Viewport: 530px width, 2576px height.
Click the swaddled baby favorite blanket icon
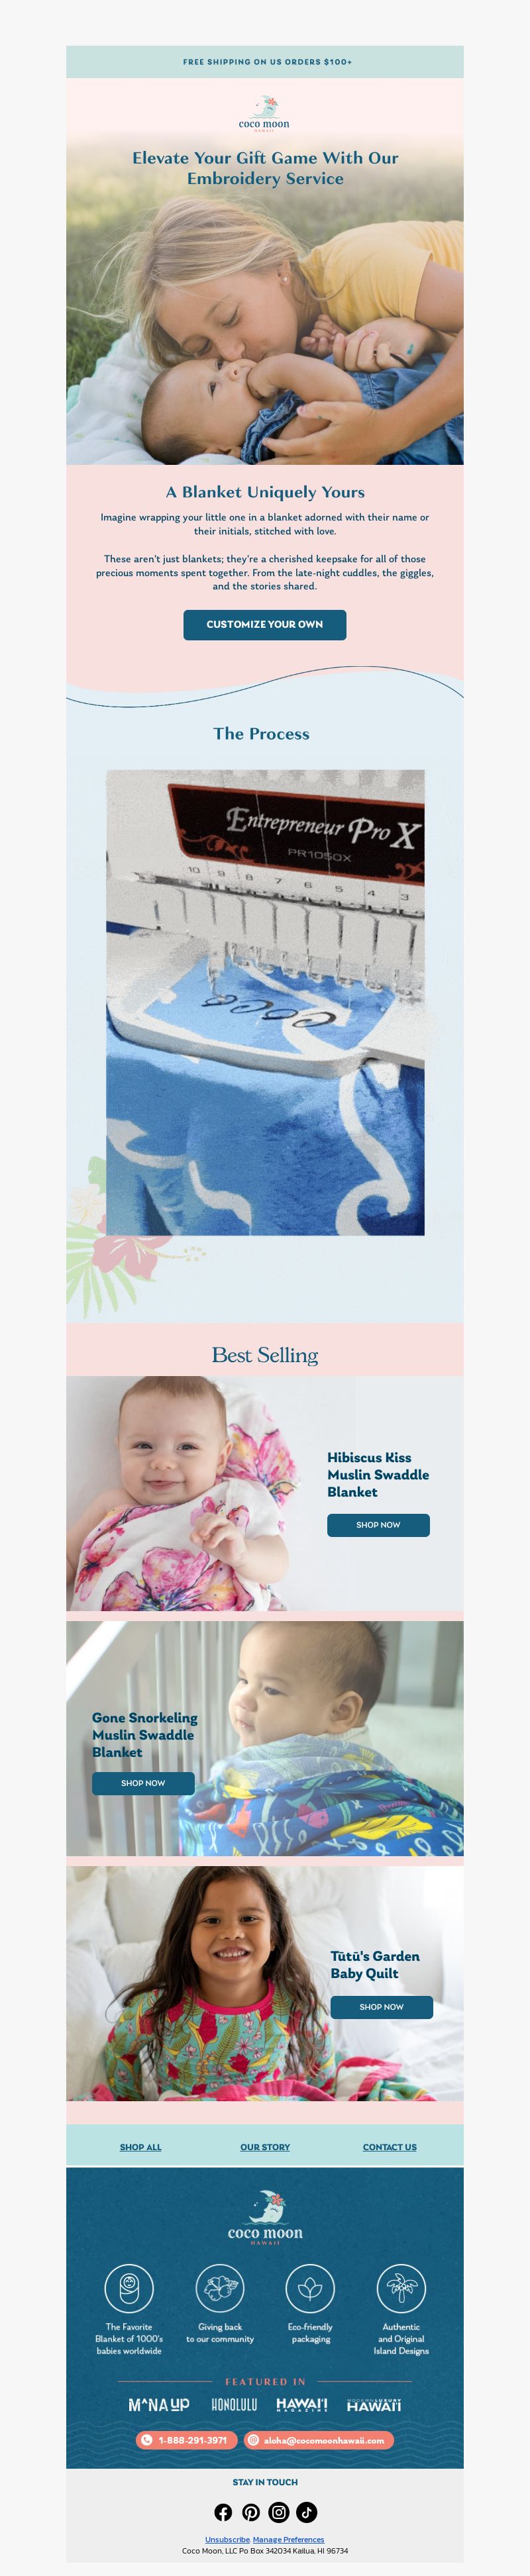point(129,2287)
